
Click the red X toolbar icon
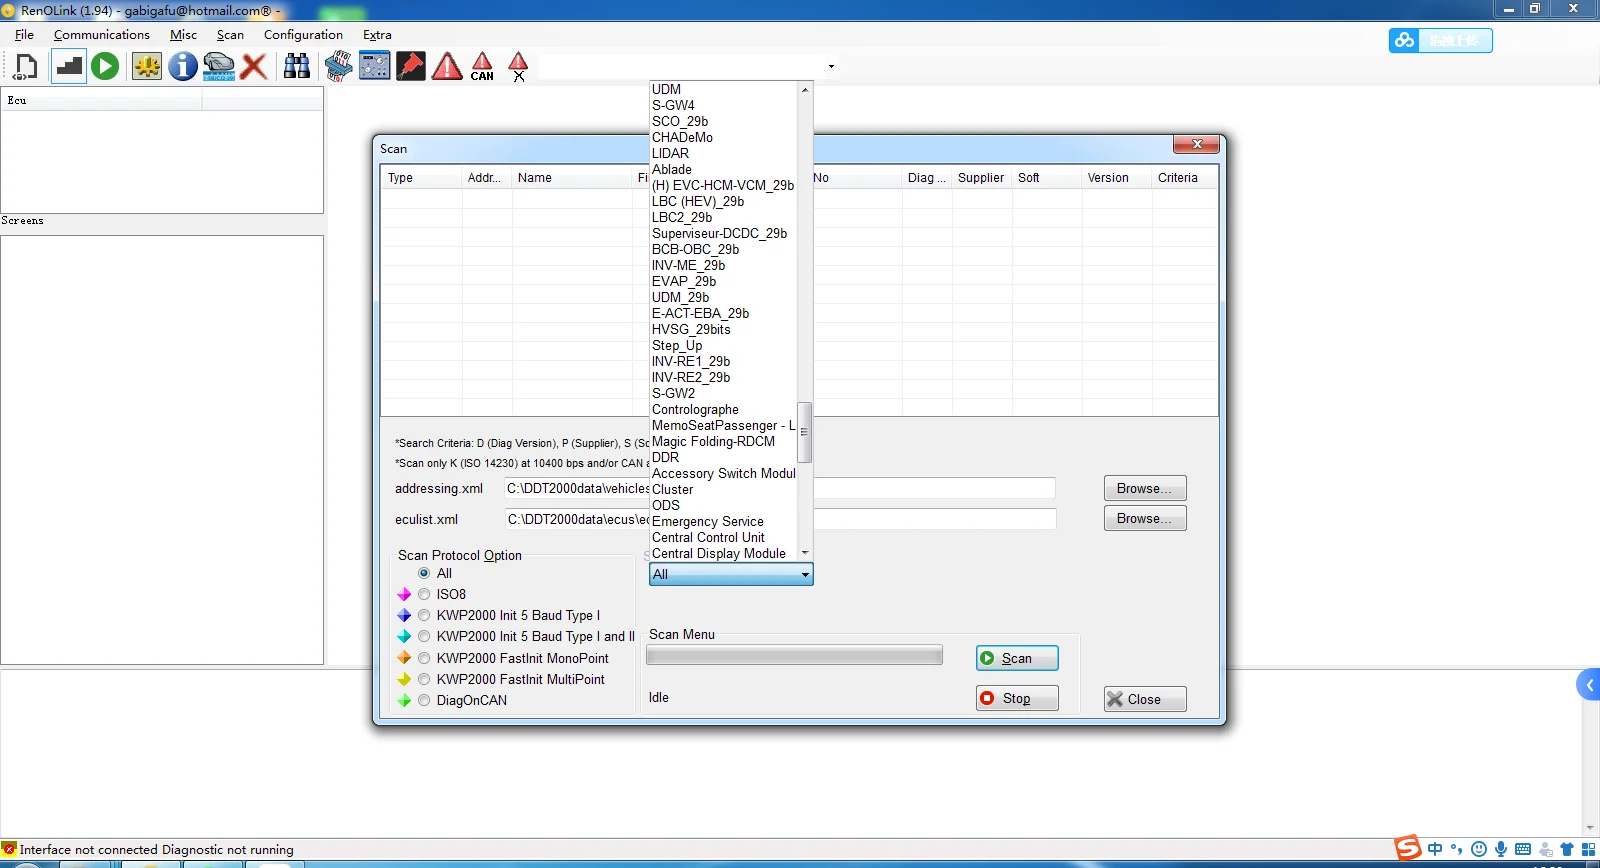click(254, 67)
